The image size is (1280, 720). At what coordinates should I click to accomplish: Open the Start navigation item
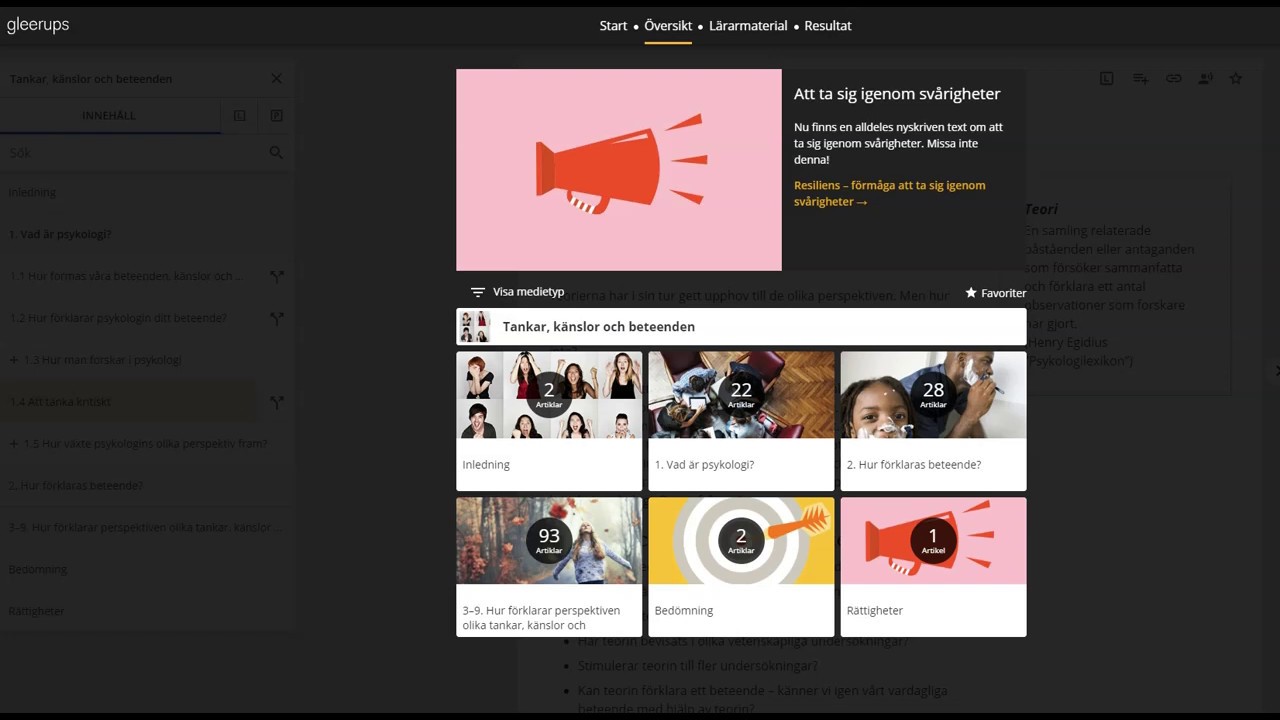point(613,26)
